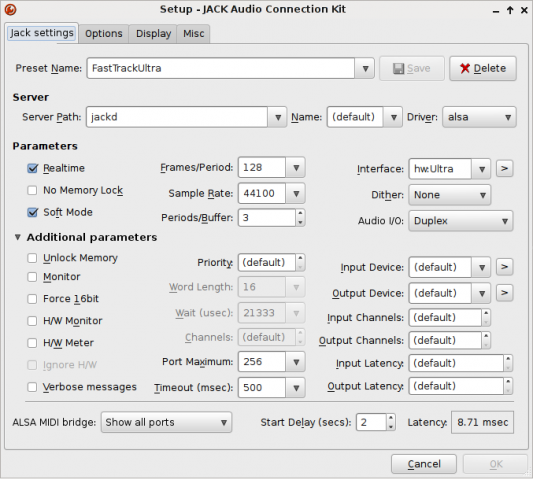Click the Output Channels spin box
Image resolution: width=533 pixels, height=480 pixels.
(x=449, y=340)
